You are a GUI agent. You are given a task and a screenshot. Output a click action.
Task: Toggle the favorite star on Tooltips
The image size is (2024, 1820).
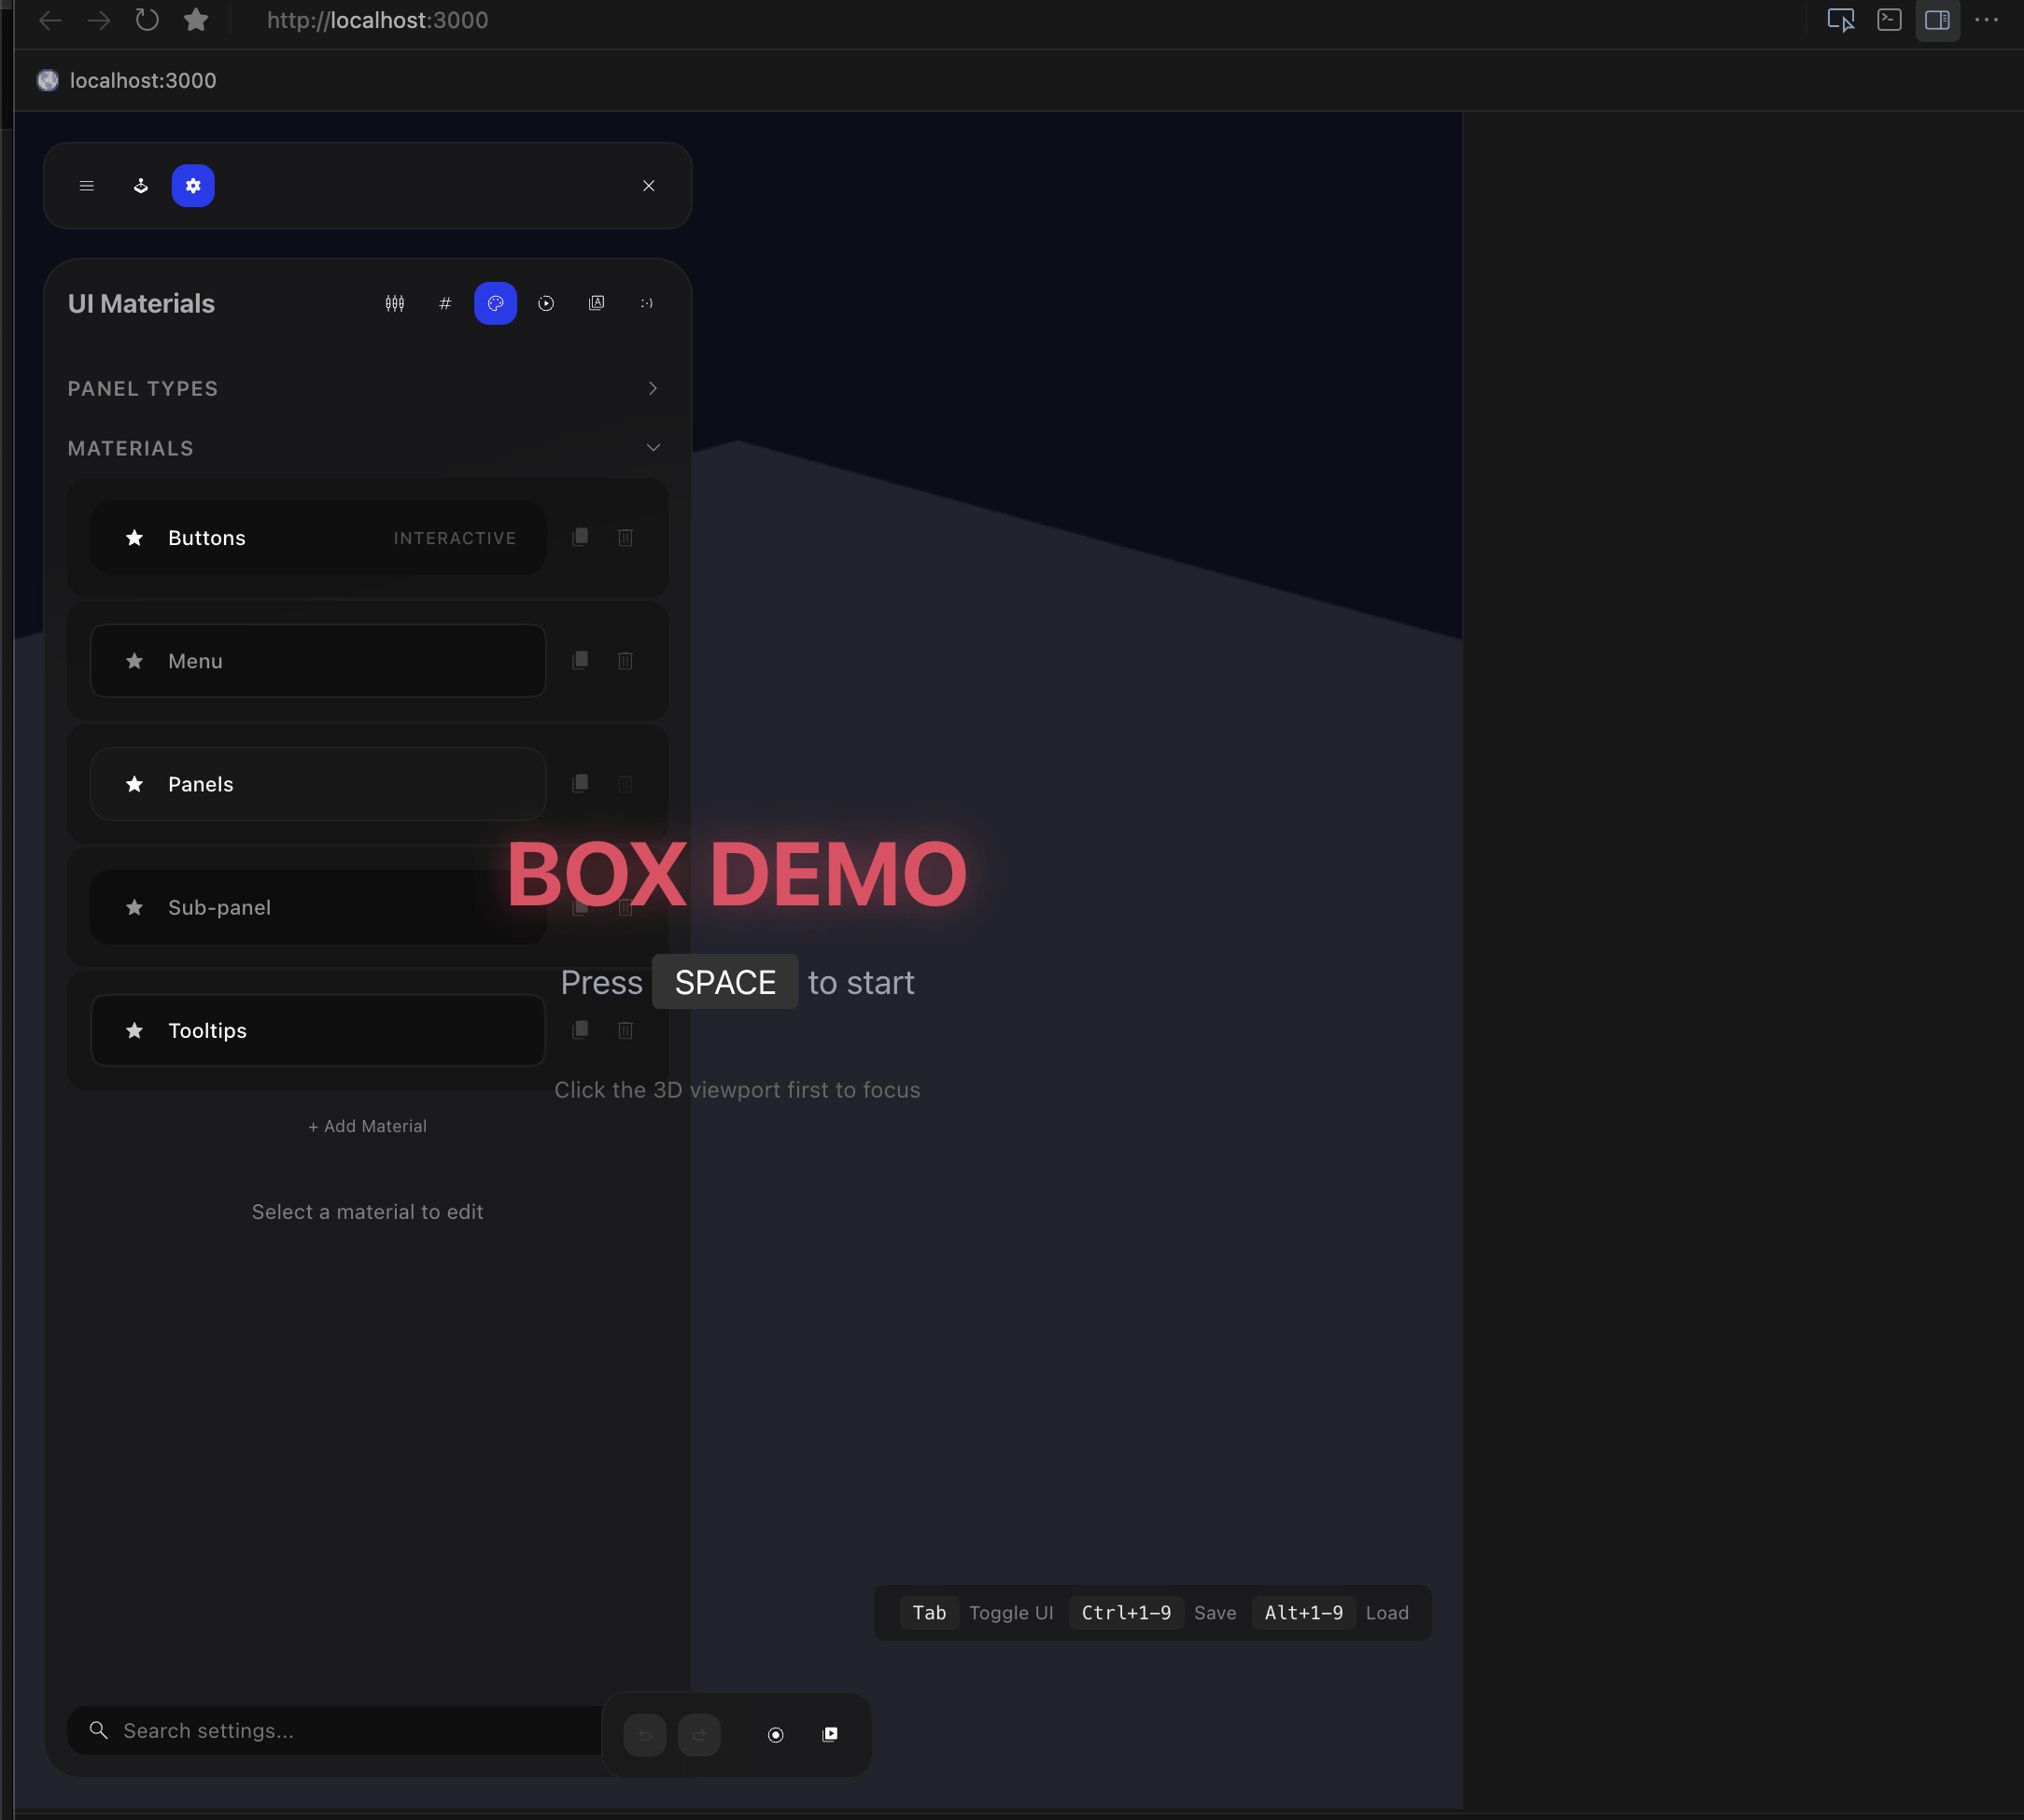[x=134, y=1030]
